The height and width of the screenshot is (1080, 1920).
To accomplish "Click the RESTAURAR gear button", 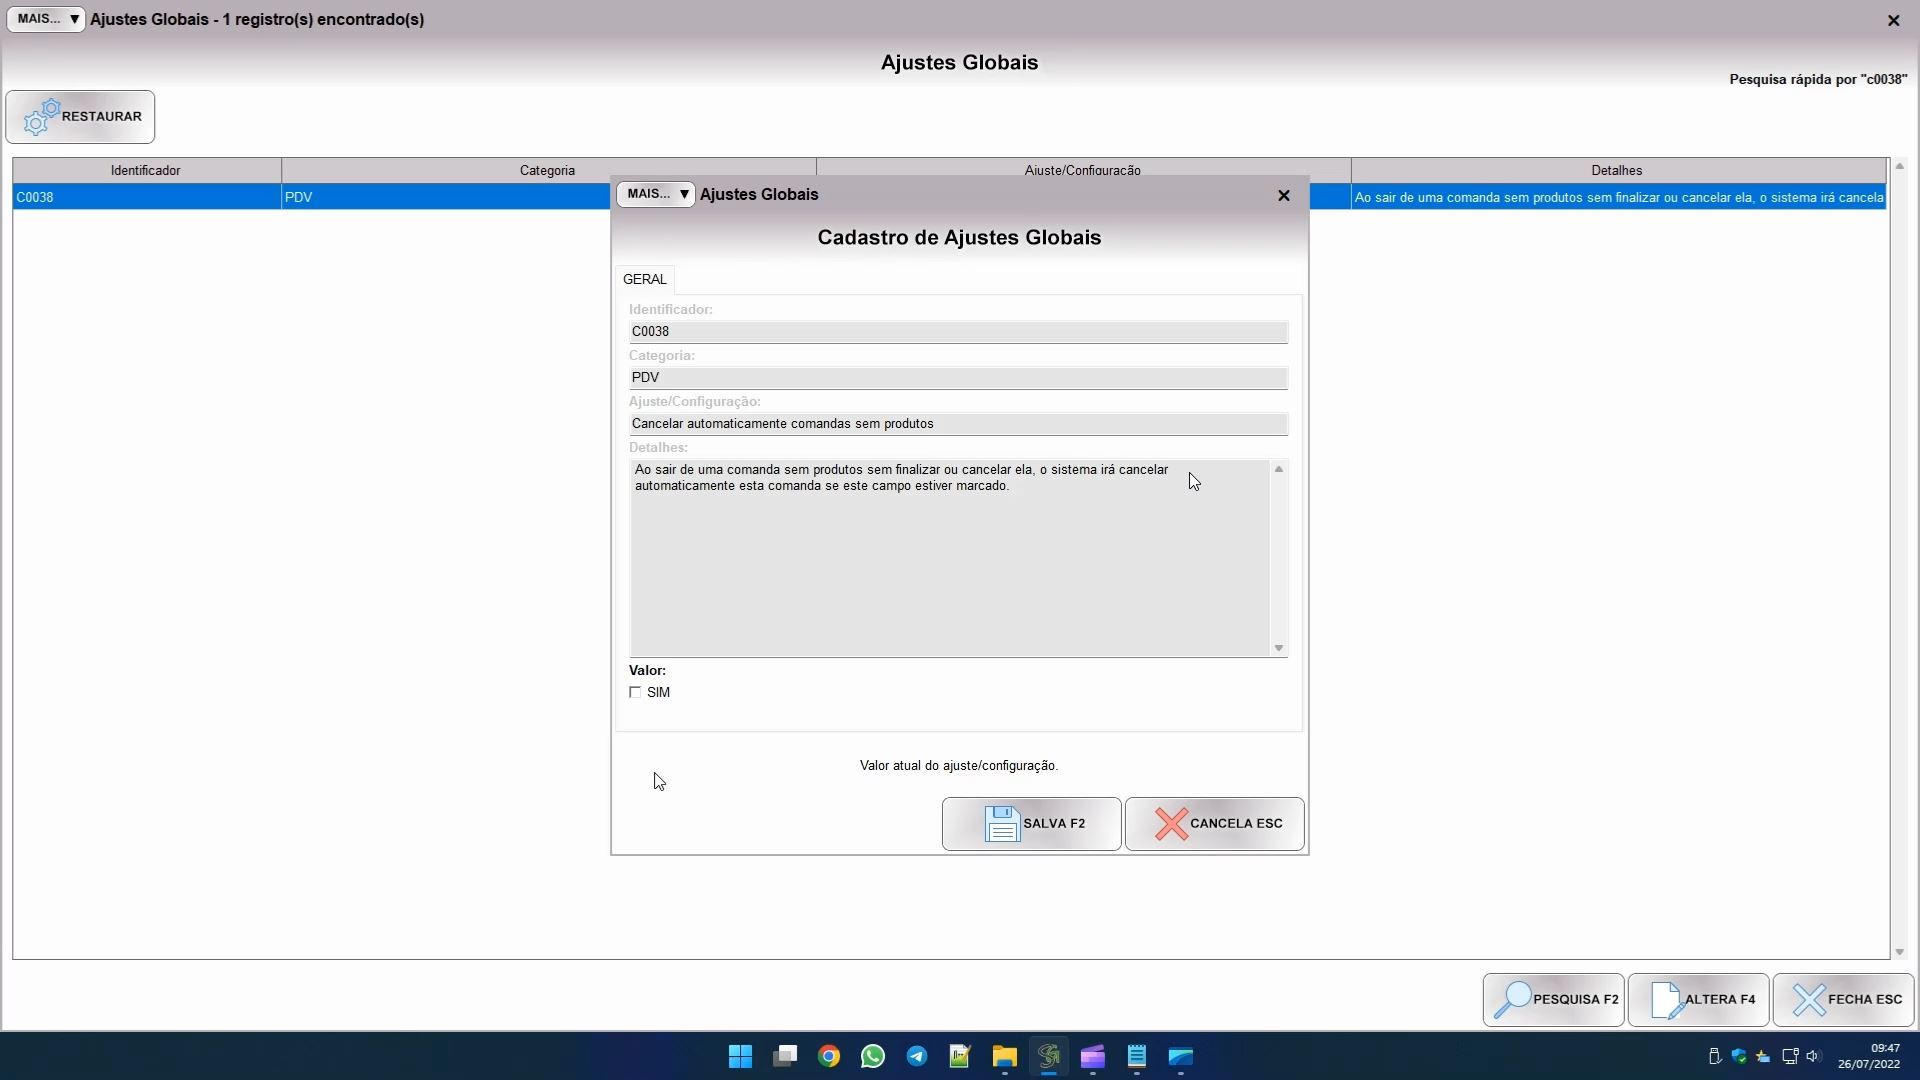I will [80, 117].
